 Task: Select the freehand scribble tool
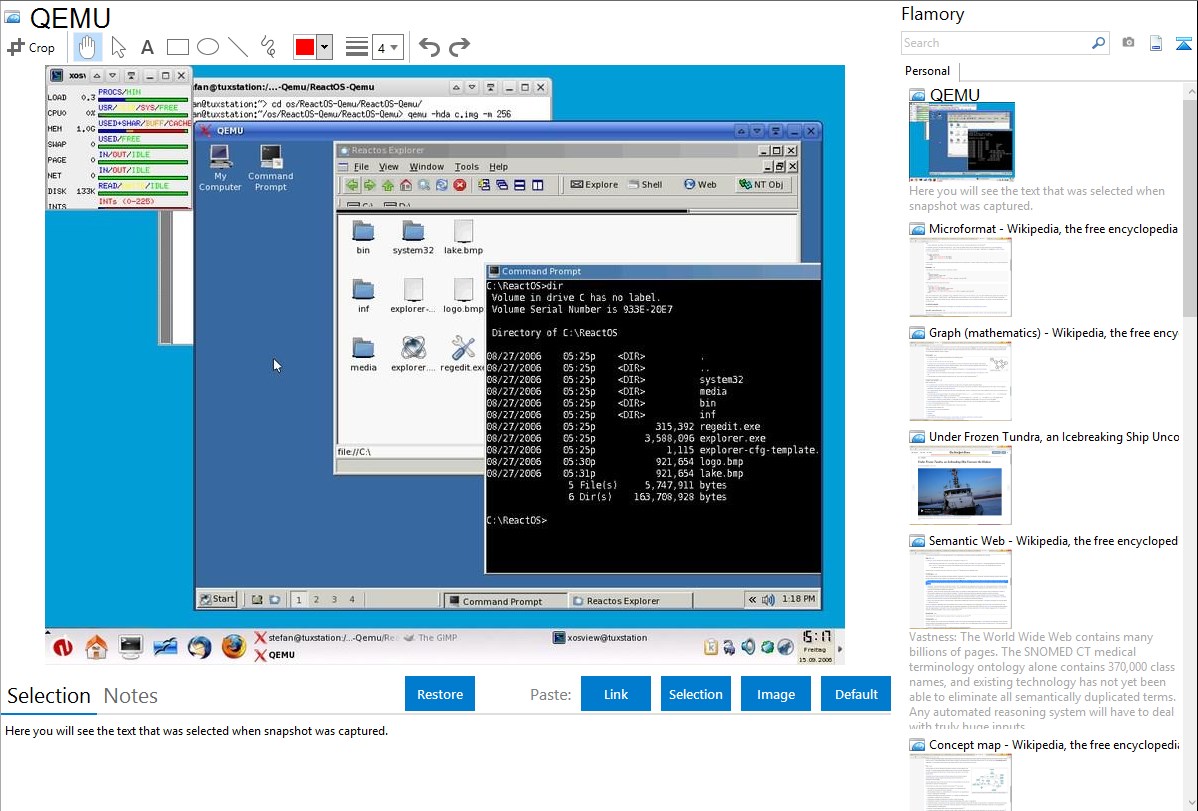pos(268,47)
